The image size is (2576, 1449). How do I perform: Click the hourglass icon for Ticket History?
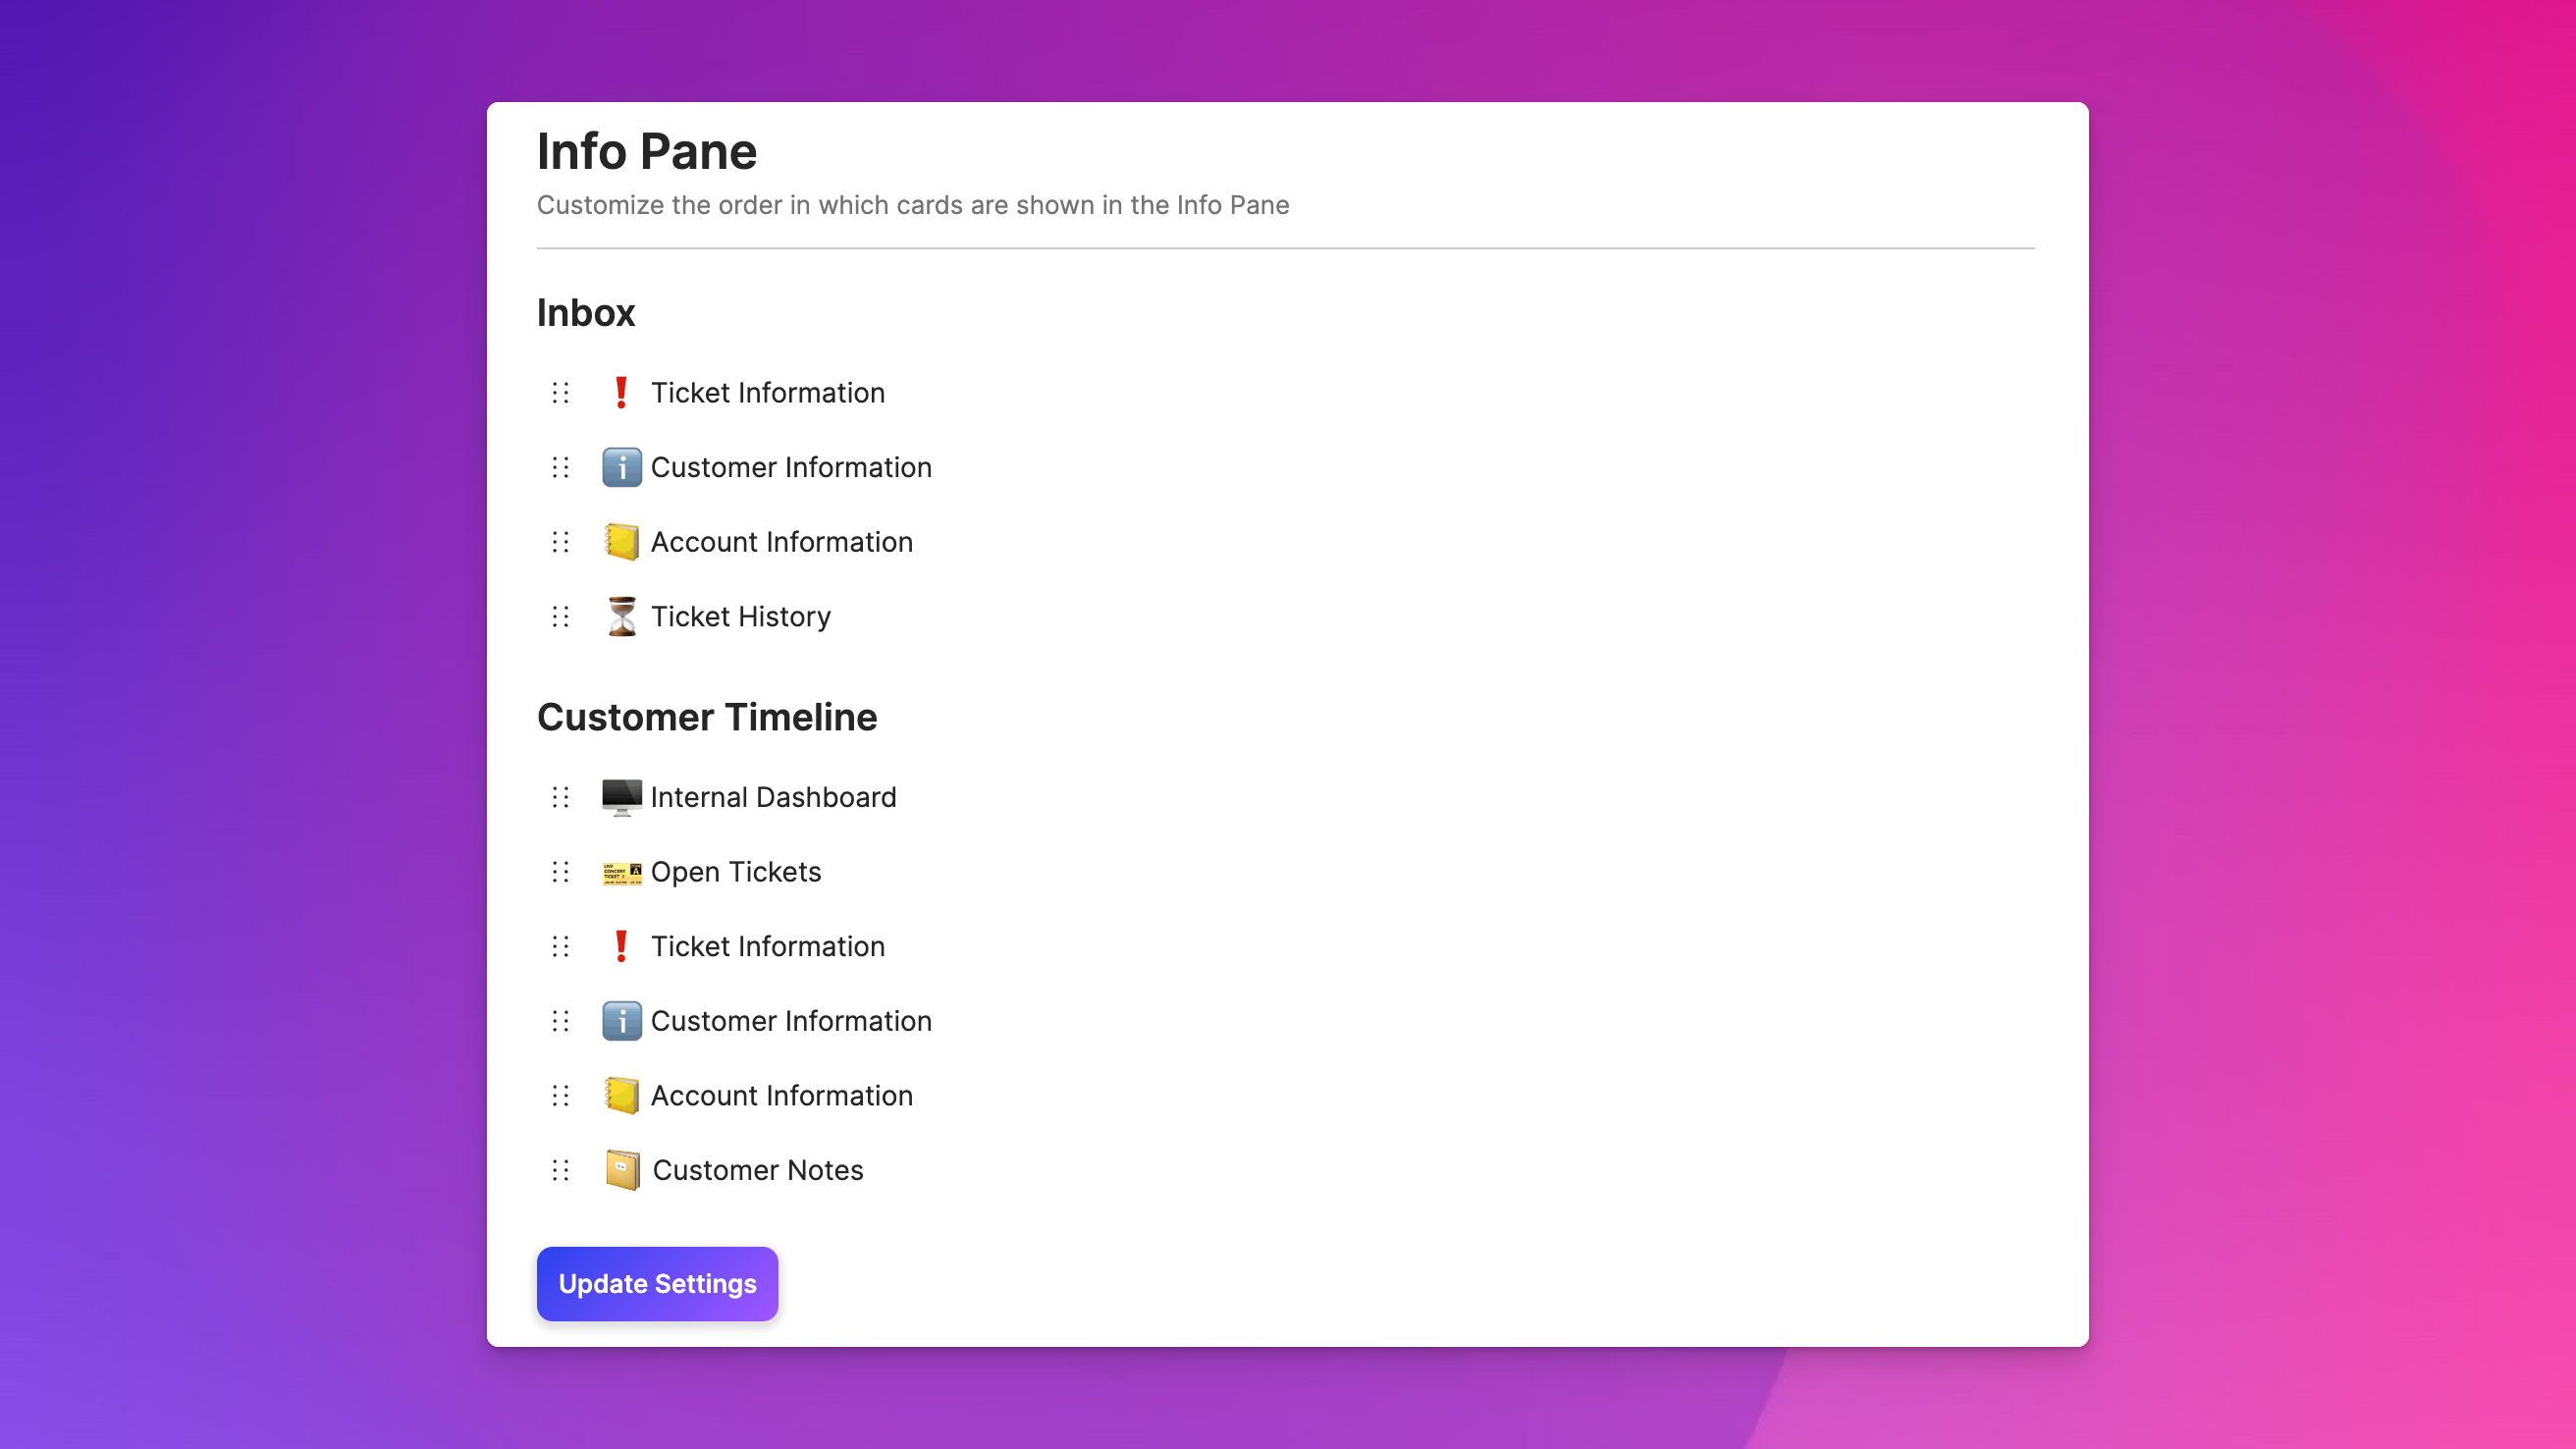[622, 616]
